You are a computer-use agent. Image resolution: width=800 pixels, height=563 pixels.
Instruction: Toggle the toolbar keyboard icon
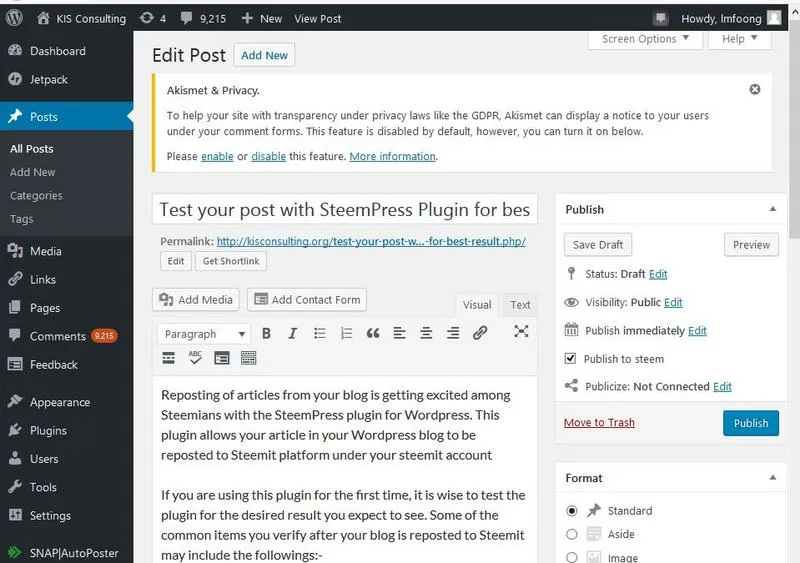pos(248,358)
